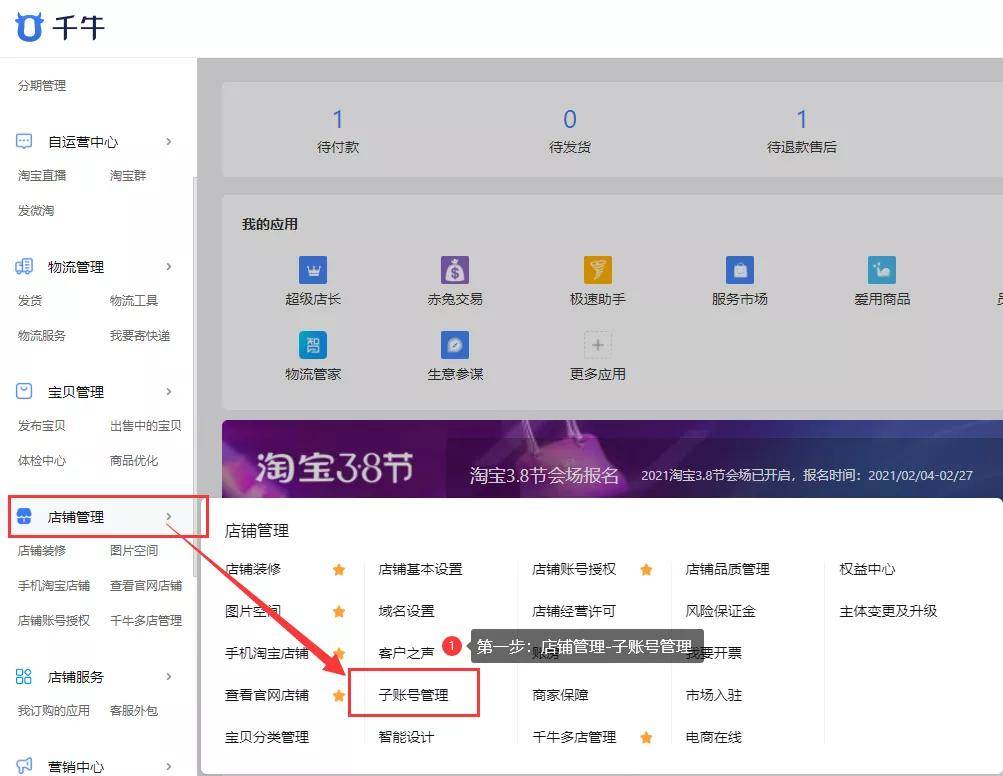Click 我要寄快递 in the sidebar

tap(139, 335)
